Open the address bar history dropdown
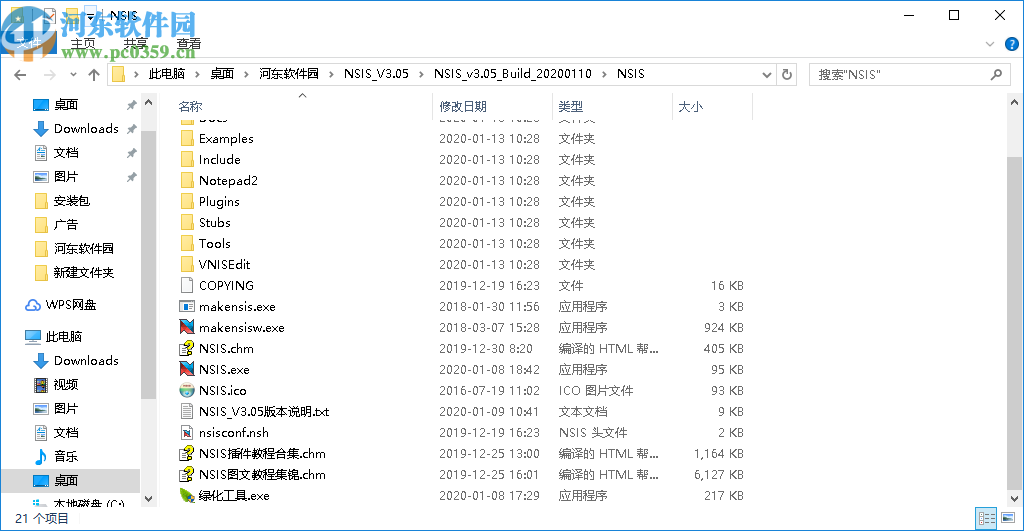This screenshot has height=531, width=1024. click(x=767, y=74)
